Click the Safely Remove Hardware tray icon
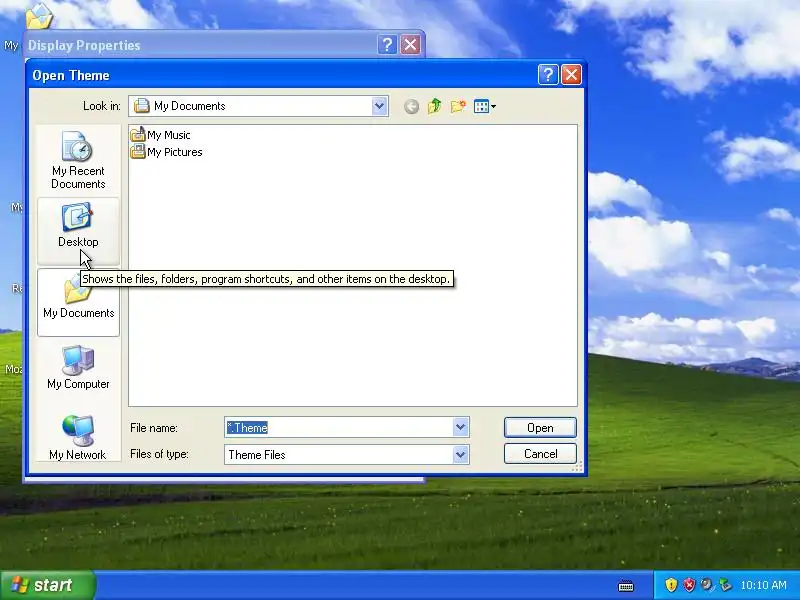 point(725,585)
